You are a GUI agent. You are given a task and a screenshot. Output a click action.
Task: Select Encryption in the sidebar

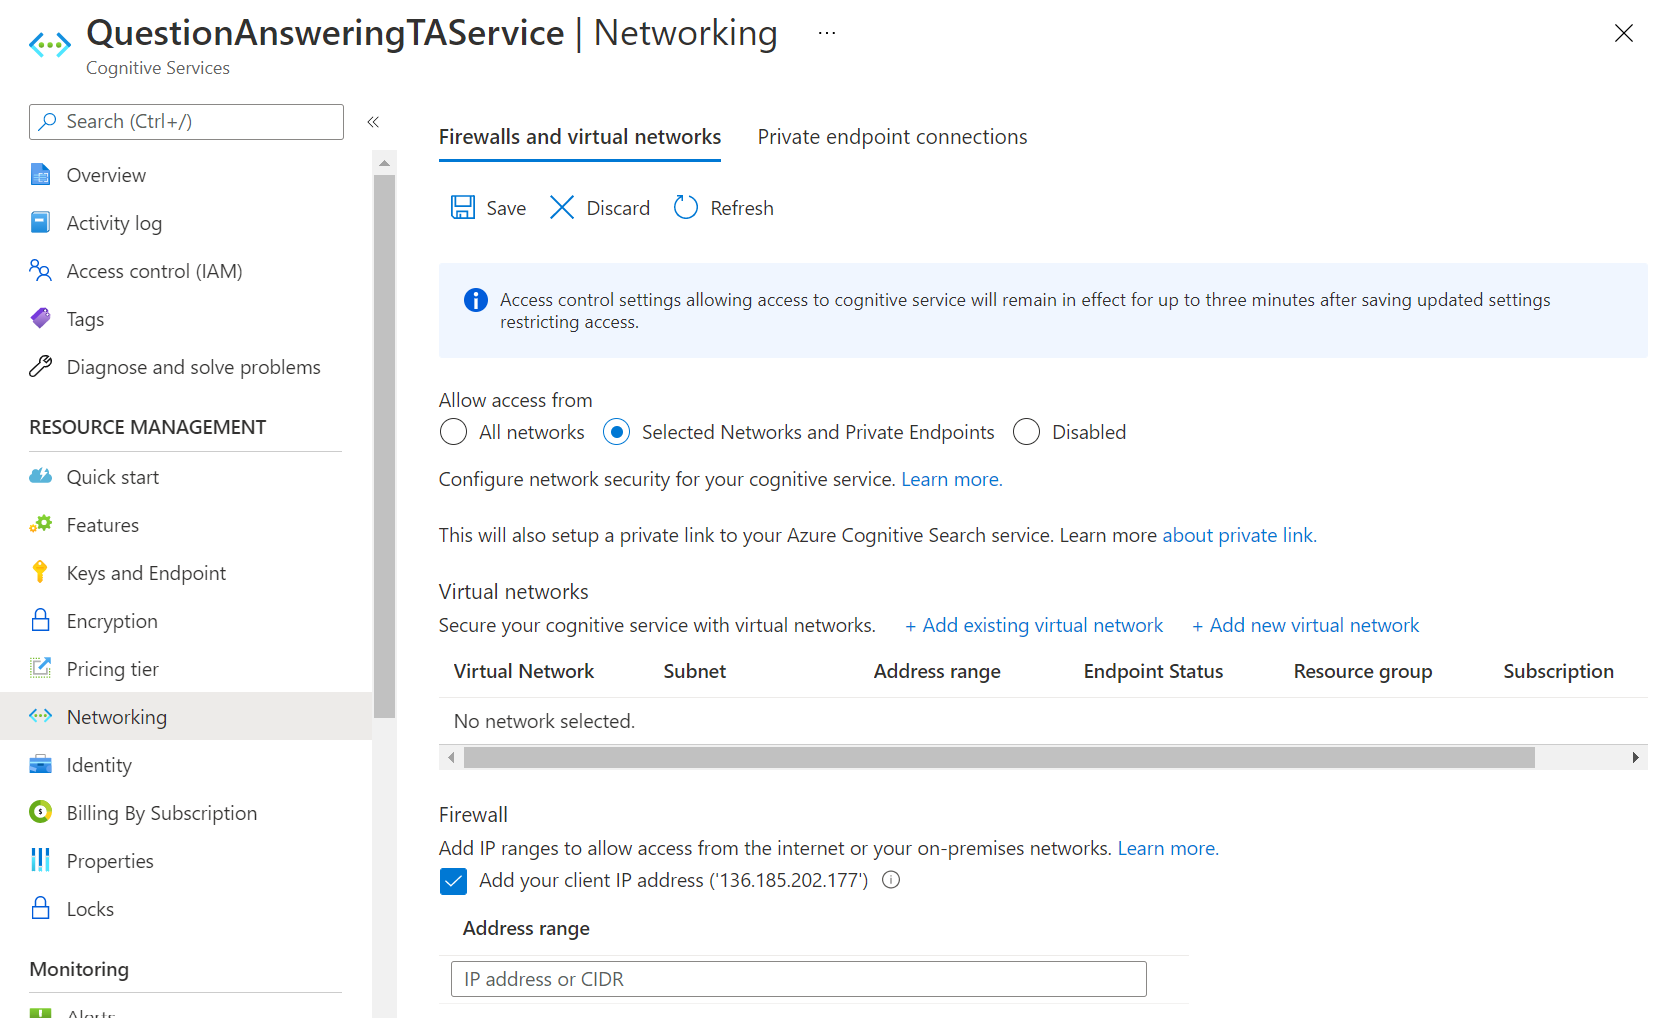point(111,620)
